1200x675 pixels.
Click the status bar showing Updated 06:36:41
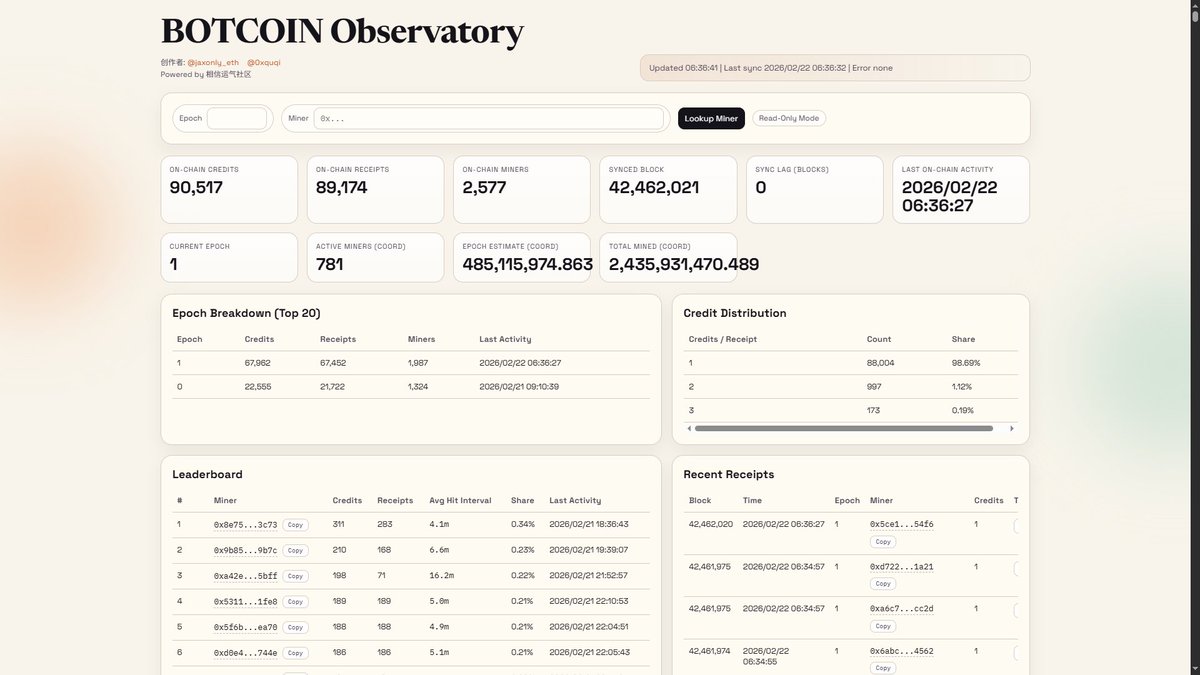tap(835, 68)
